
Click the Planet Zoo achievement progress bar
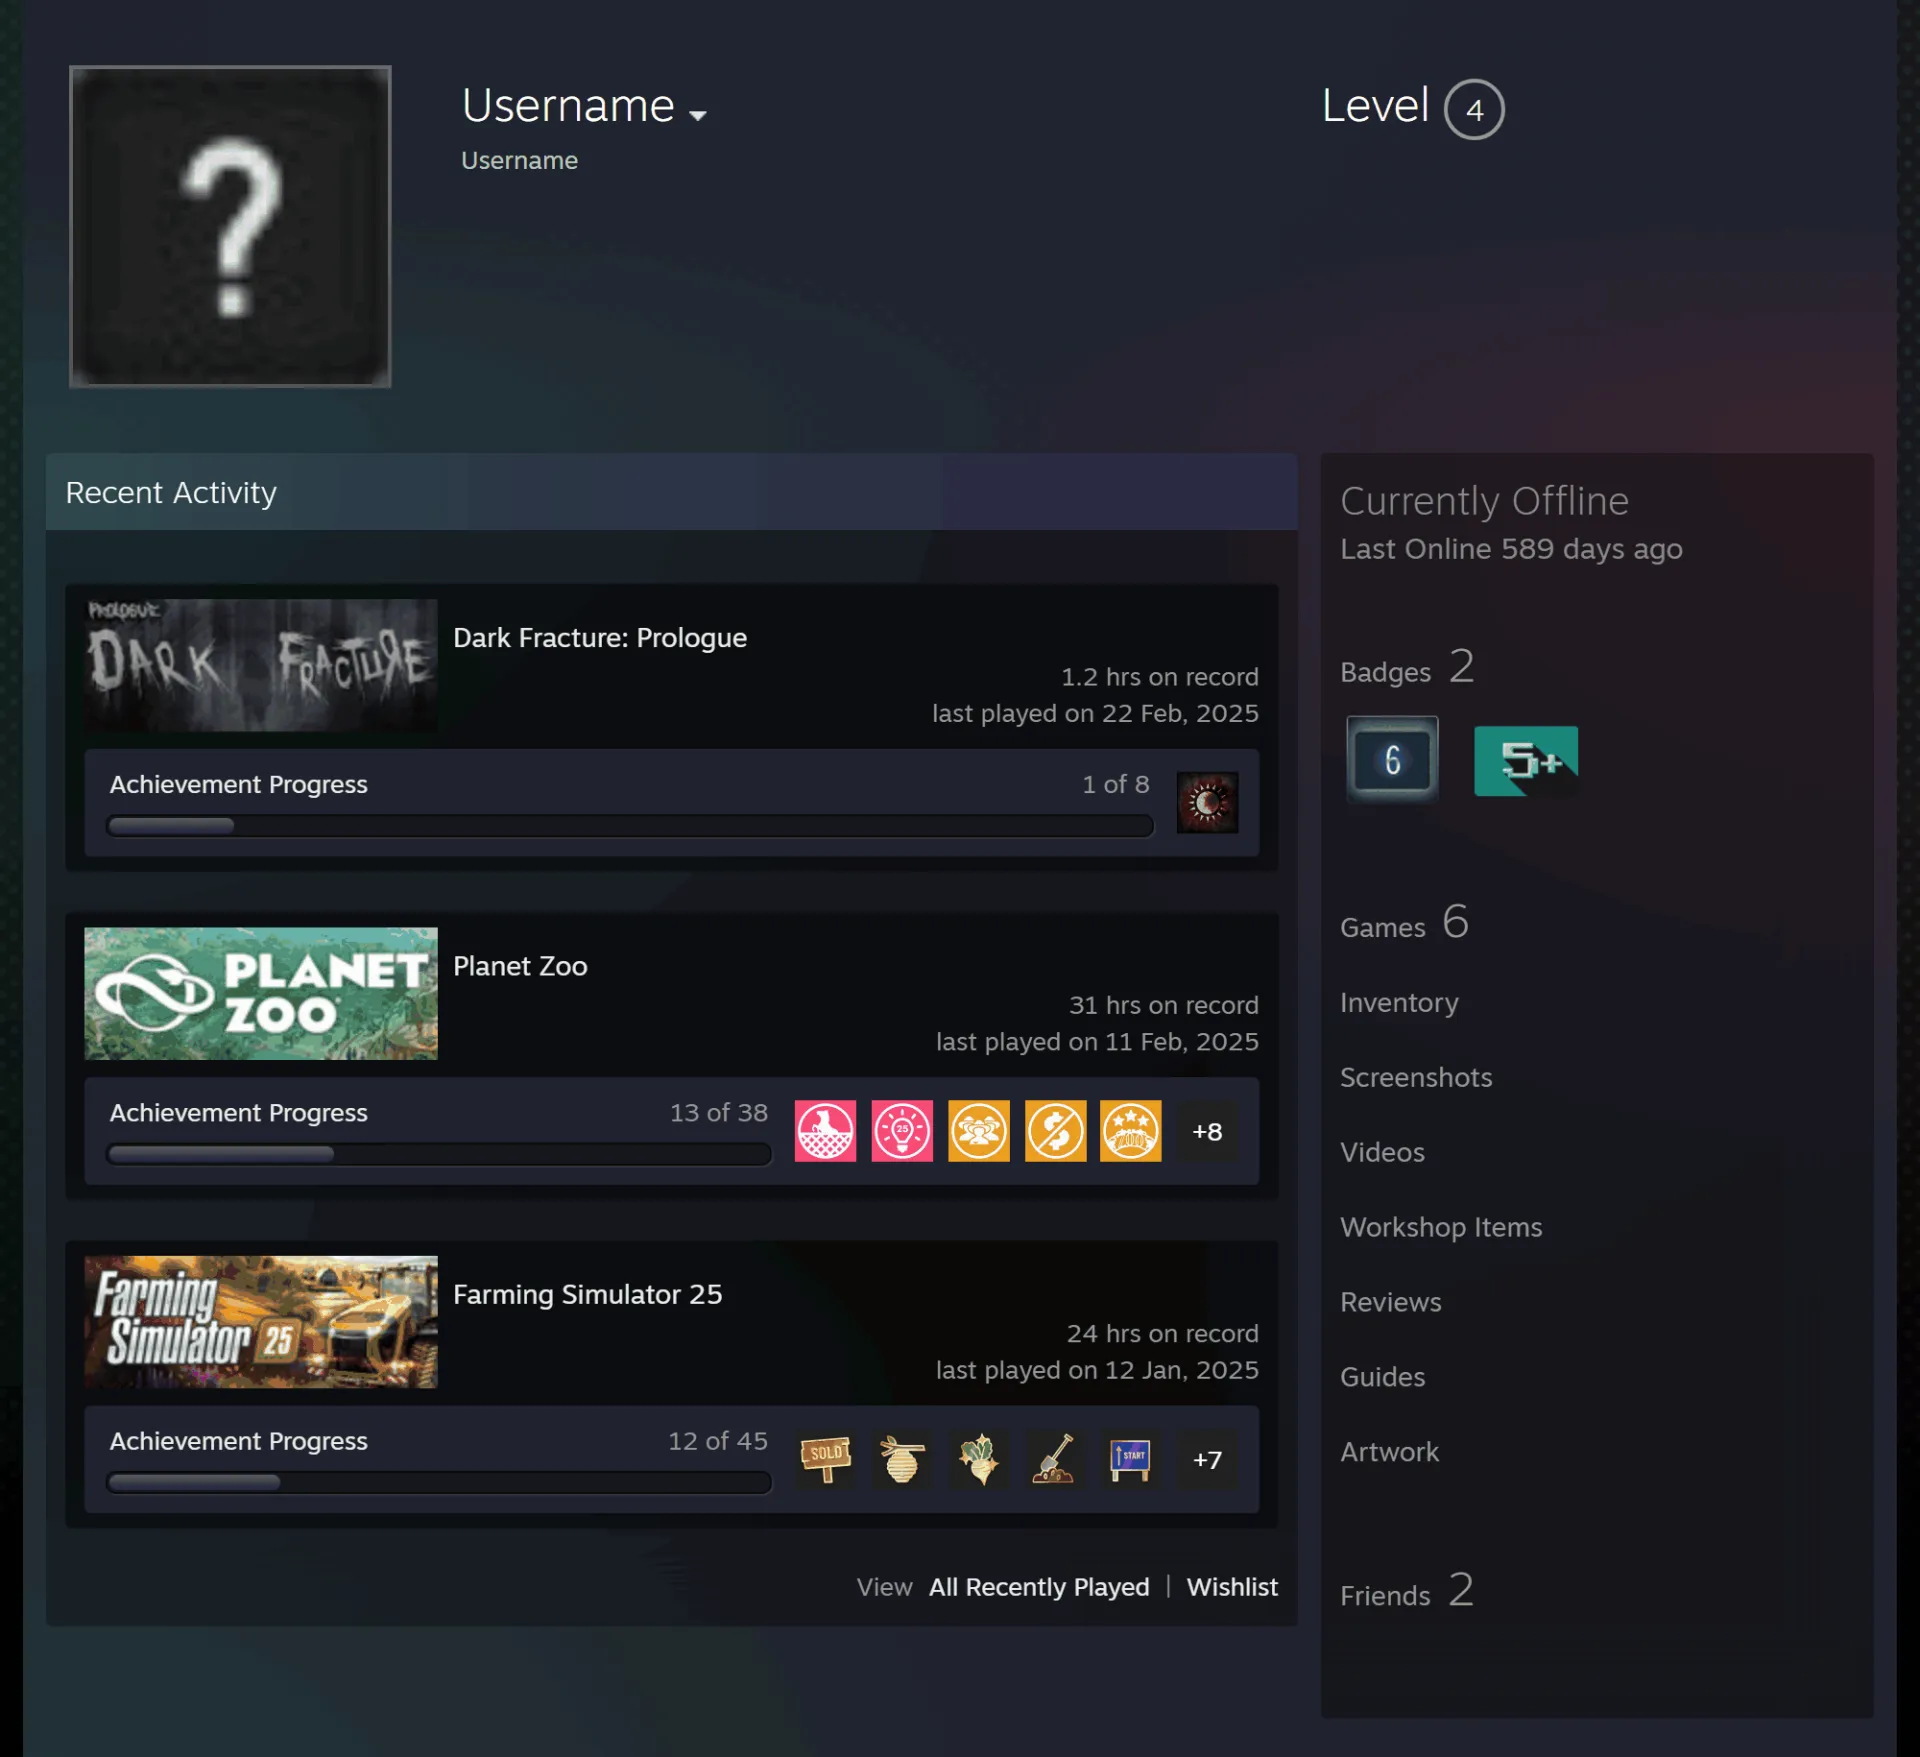click(439, 1154)
